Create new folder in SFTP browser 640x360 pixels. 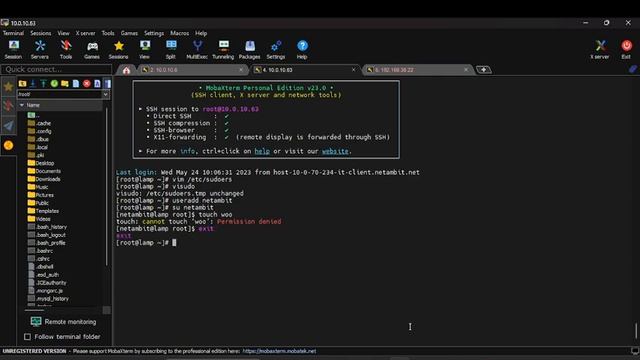click(x=65, y=84)
